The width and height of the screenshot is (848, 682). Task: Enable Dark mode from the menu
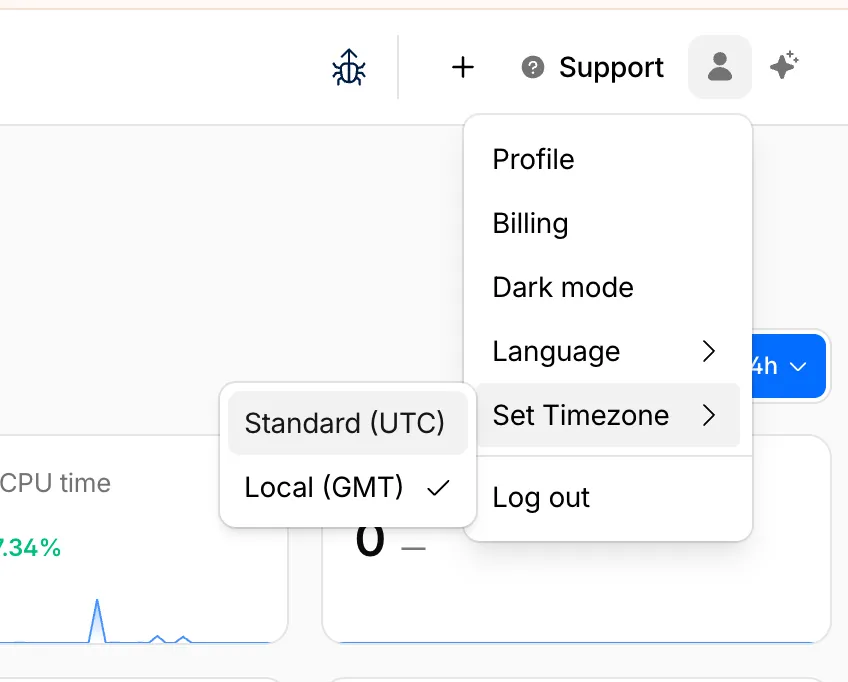(562, 287)
